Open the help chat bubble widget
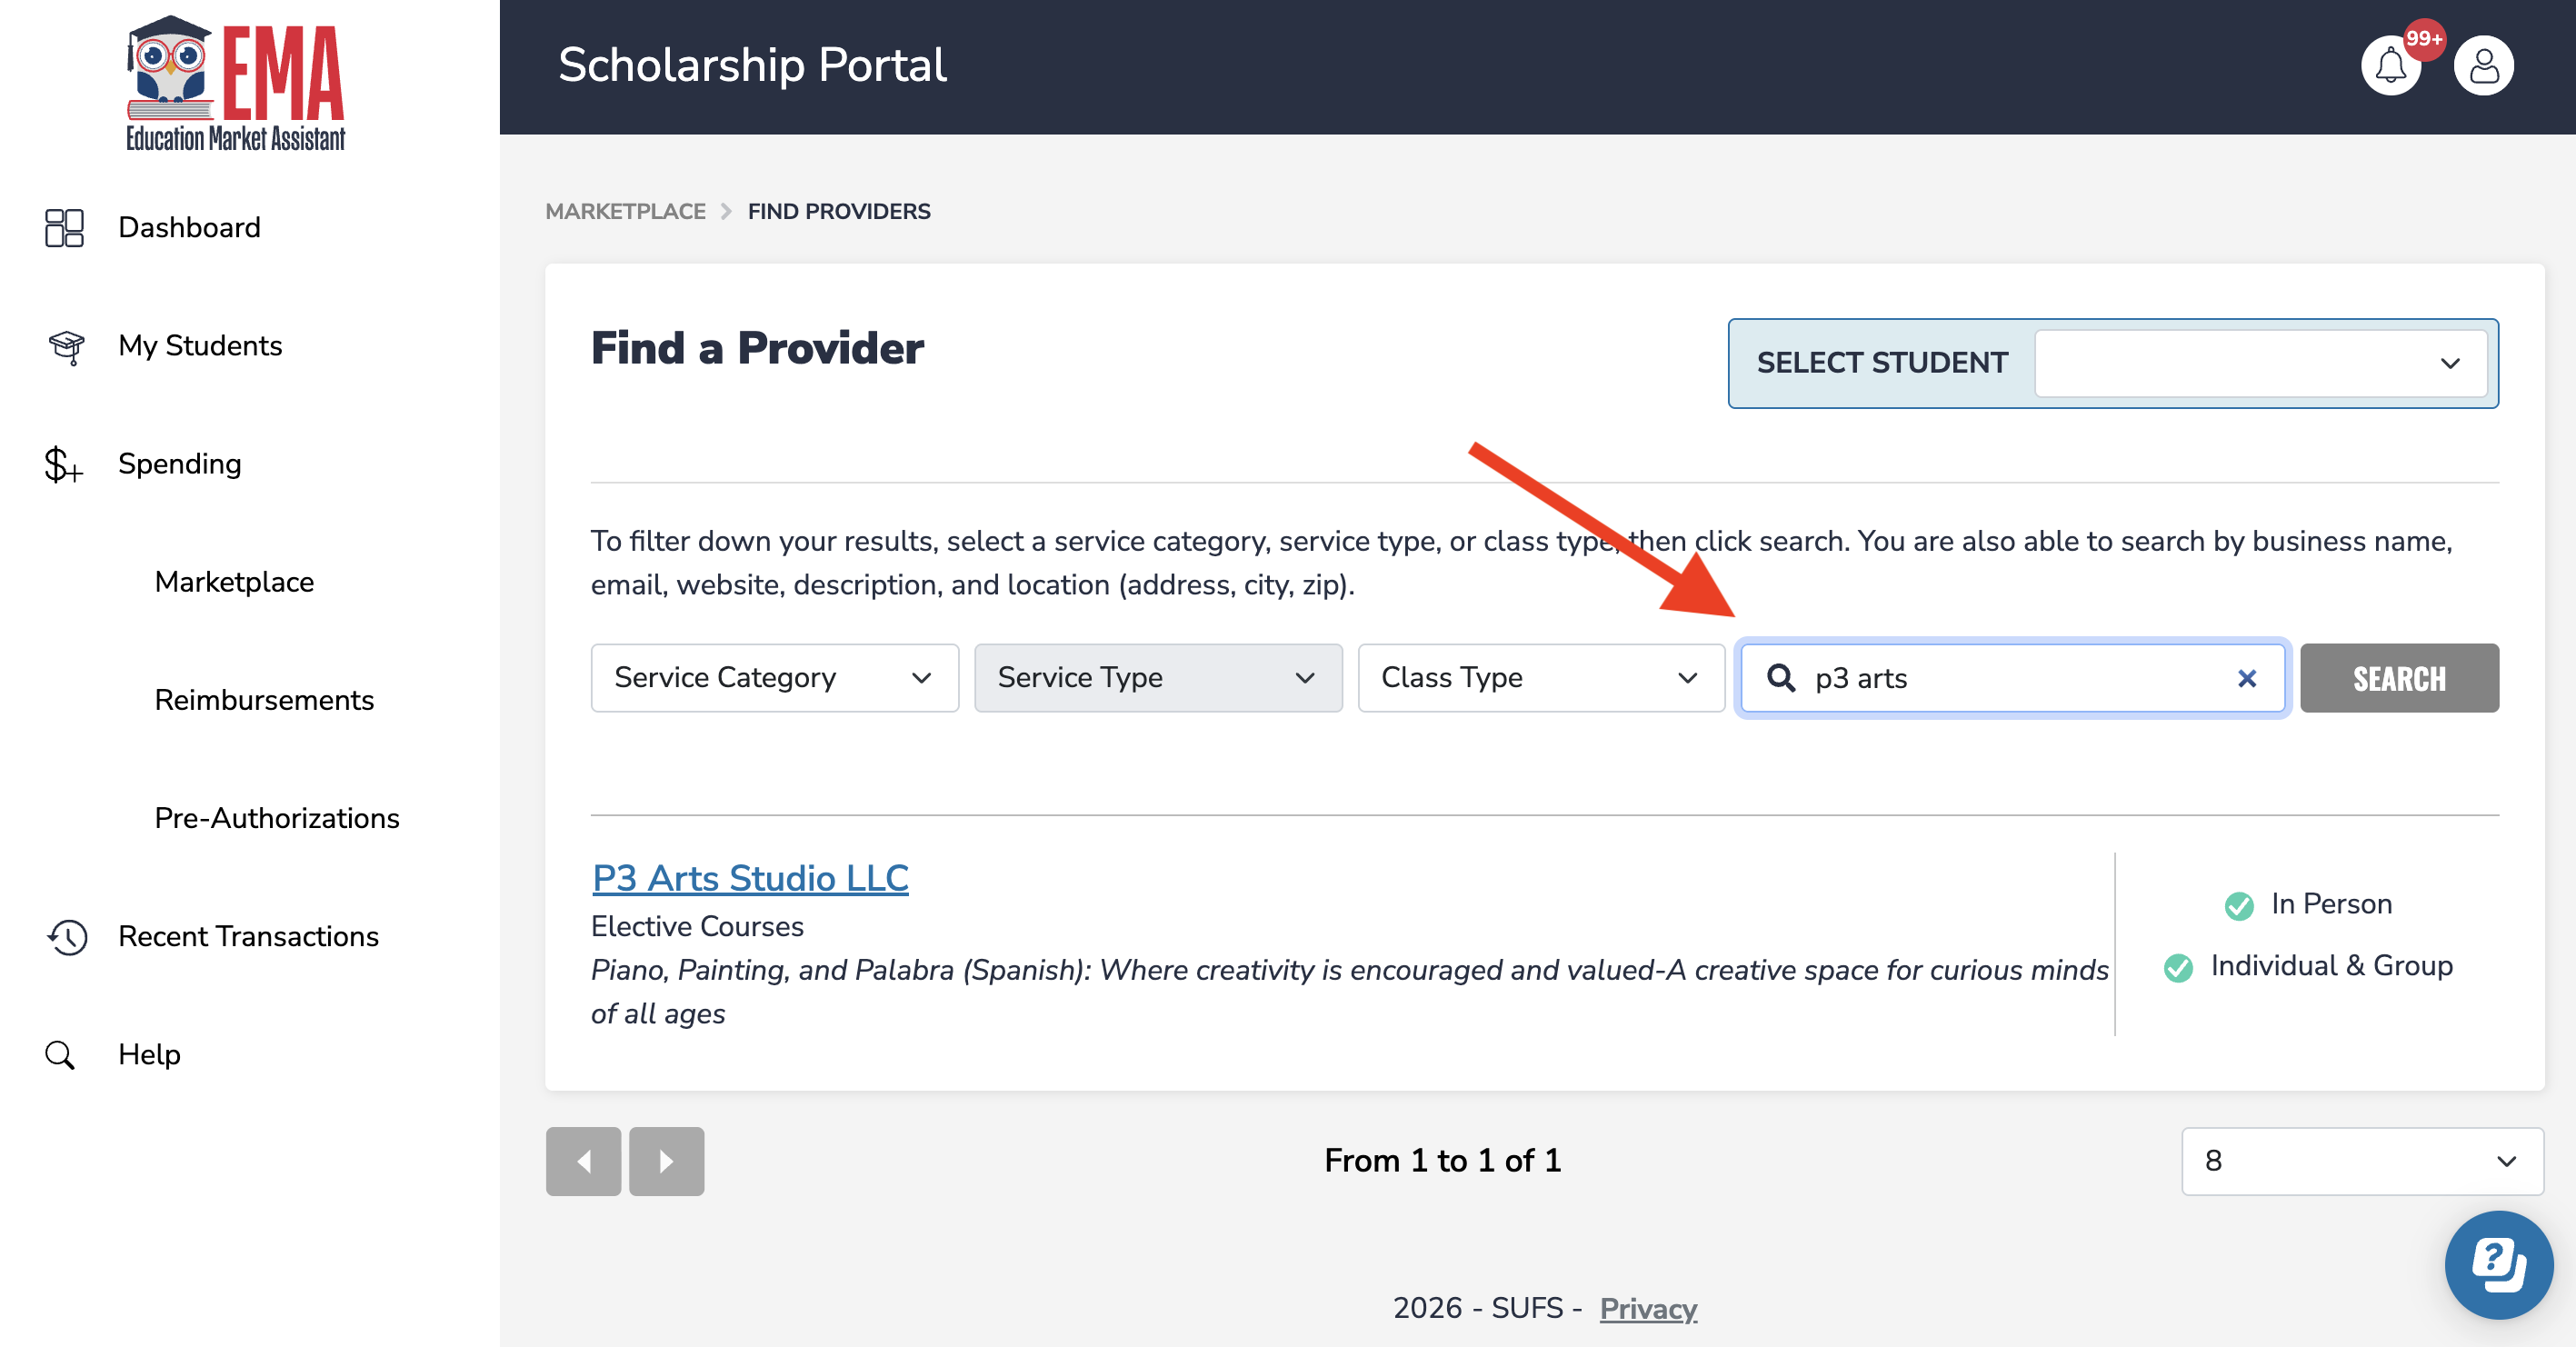2576x1347 pixels. [2499, 1265]
